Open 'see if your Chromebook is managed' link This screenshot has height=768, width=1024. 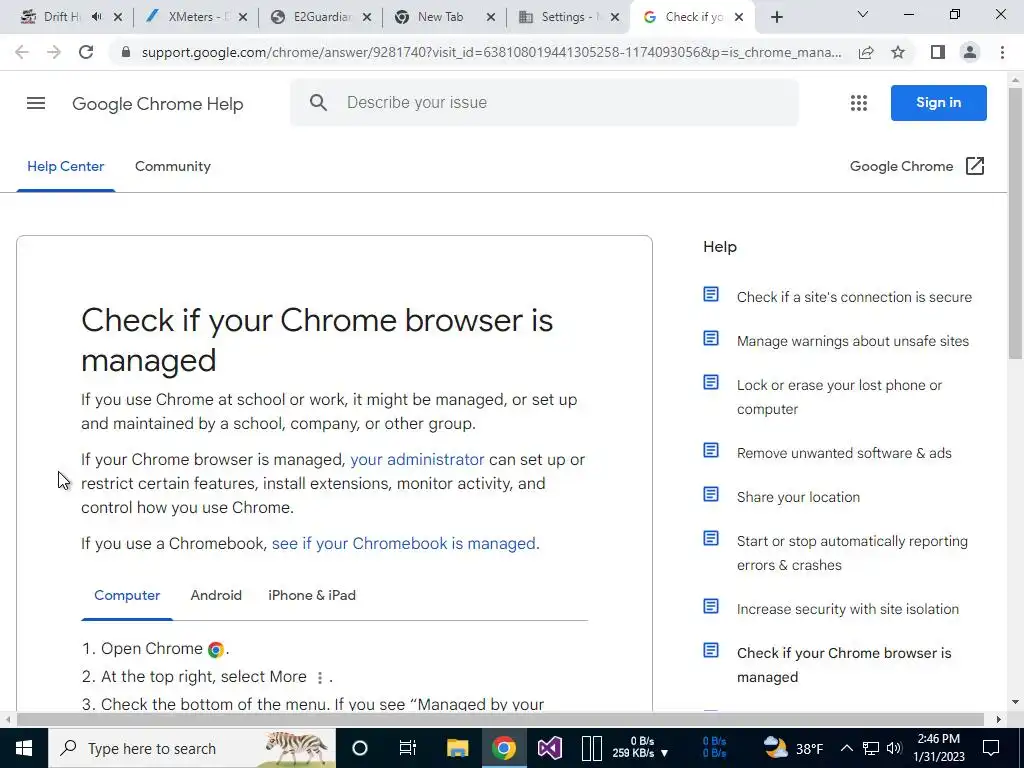(404, 544)
